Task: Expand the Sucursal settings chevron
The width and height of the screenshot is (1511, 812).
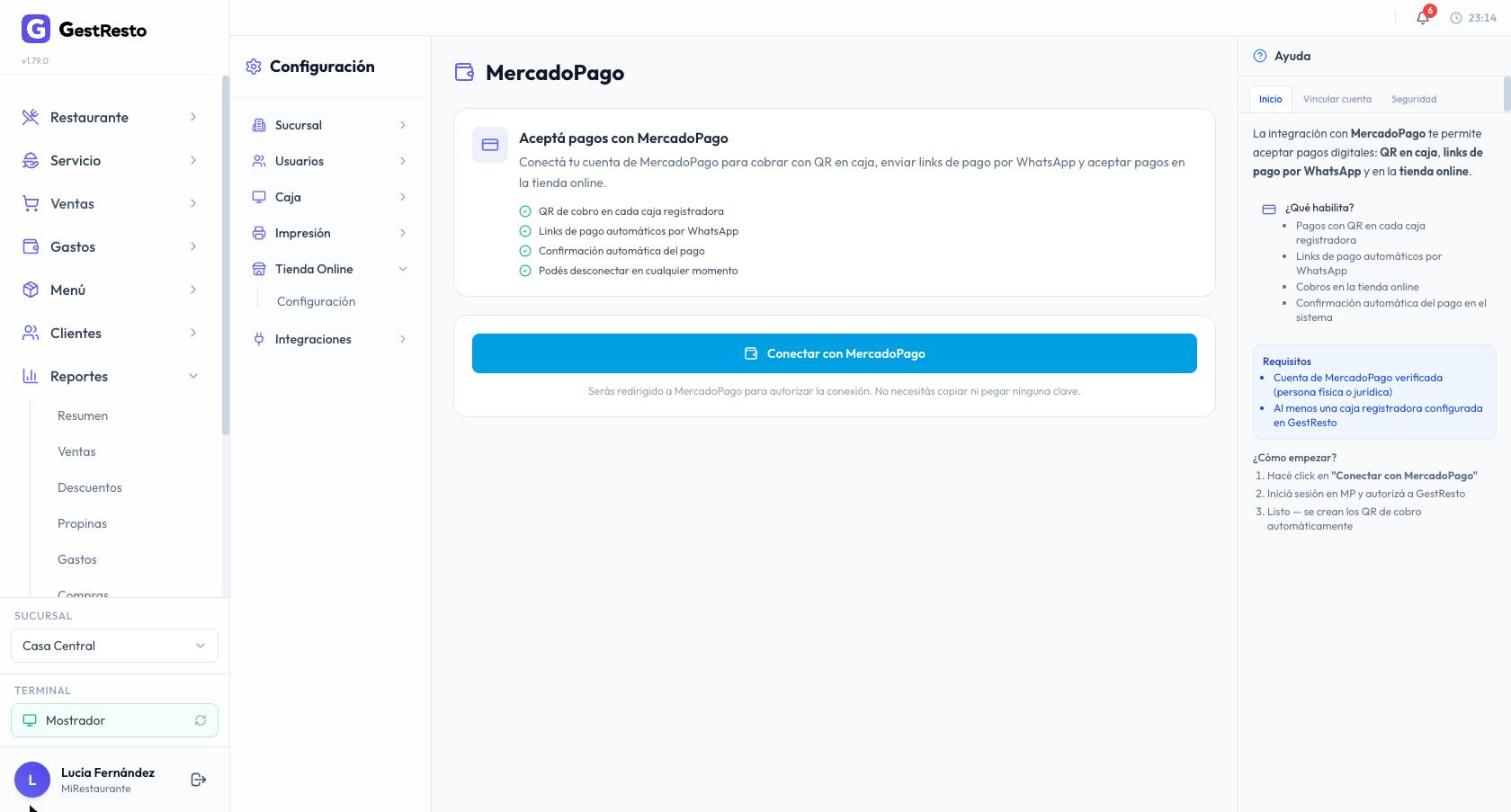Action: 403,125
